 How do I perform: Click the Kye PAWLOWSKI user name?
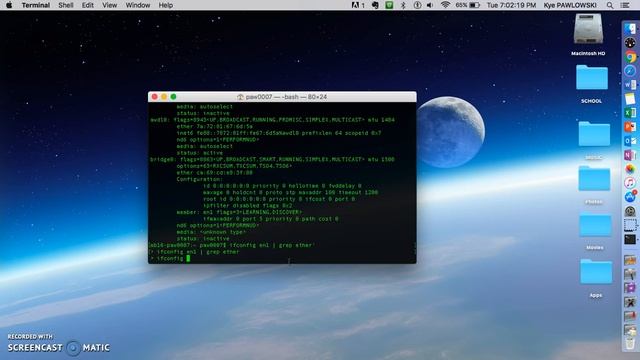[x=570, y=5]
